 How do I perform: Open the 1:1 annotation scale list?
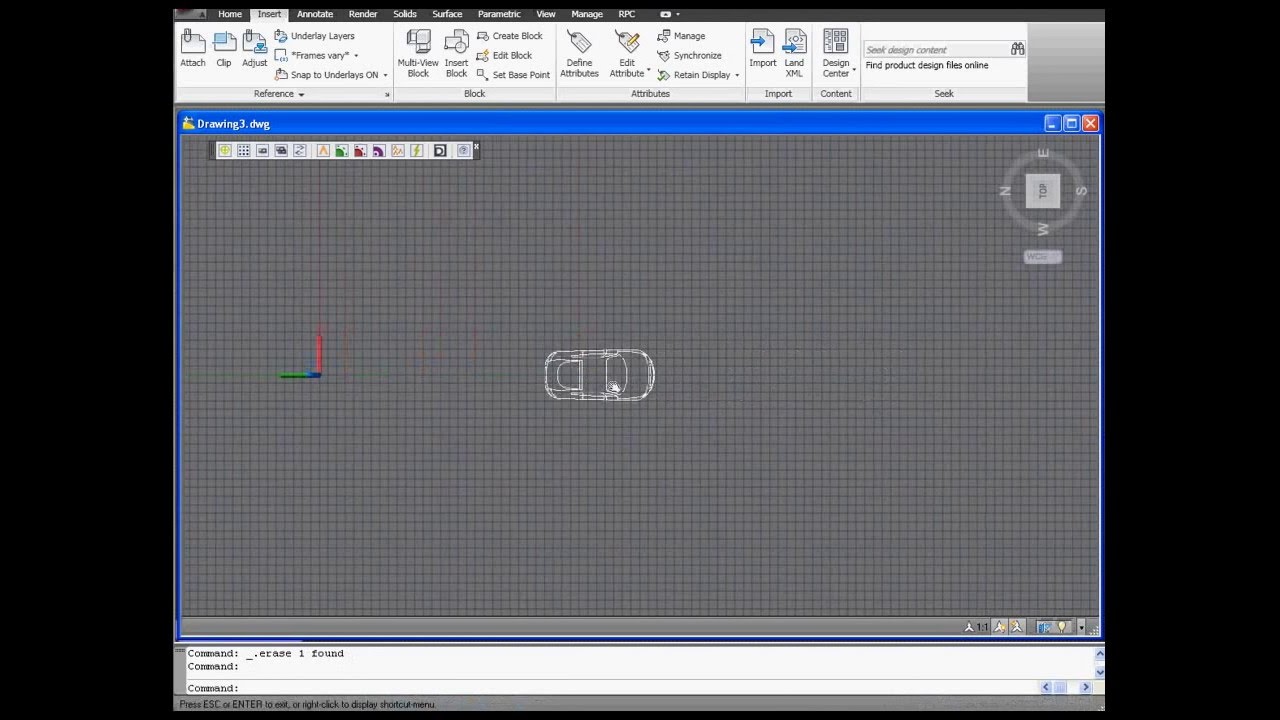coord(976,627)
